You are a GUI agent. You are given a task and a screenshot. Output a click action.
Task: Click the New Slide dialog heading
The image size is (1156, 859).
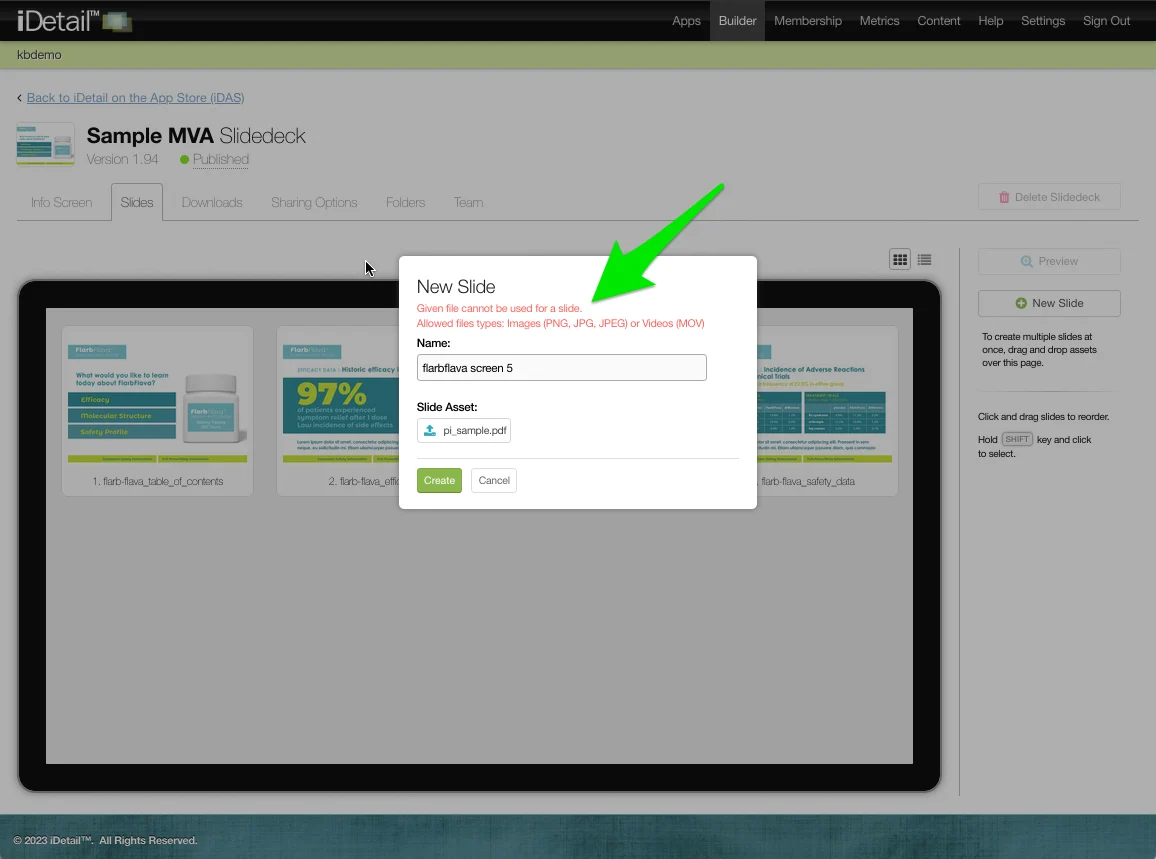coord(456,287)
